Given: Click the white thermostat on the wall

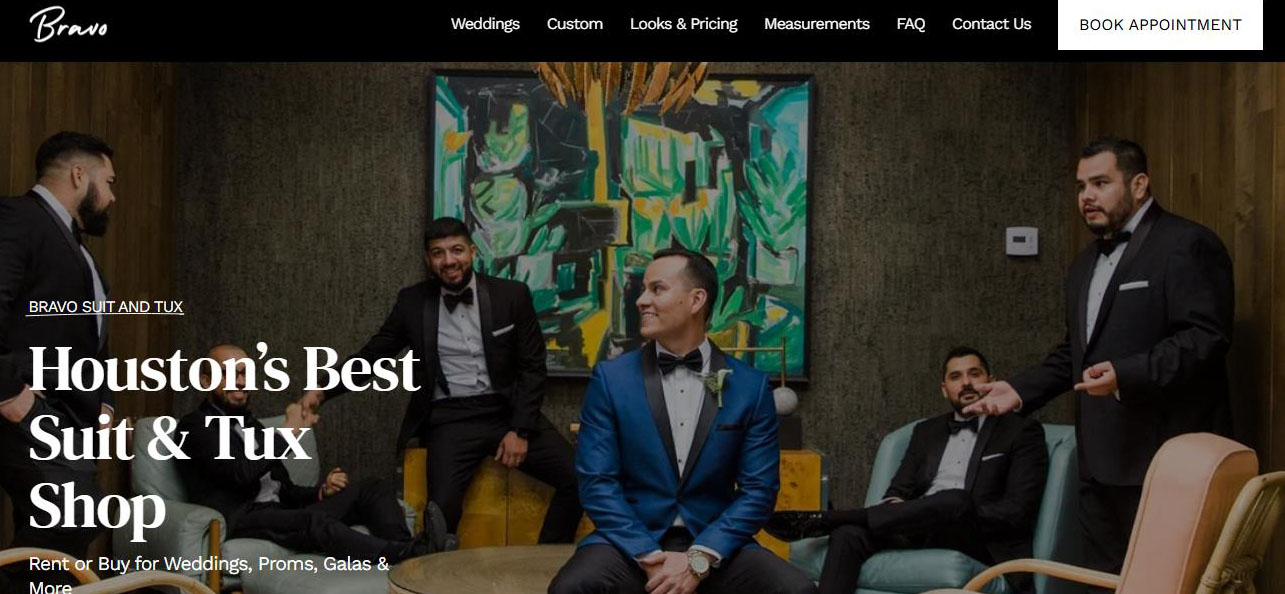Looking at the screenshot, I should (x=1021, y=241).
